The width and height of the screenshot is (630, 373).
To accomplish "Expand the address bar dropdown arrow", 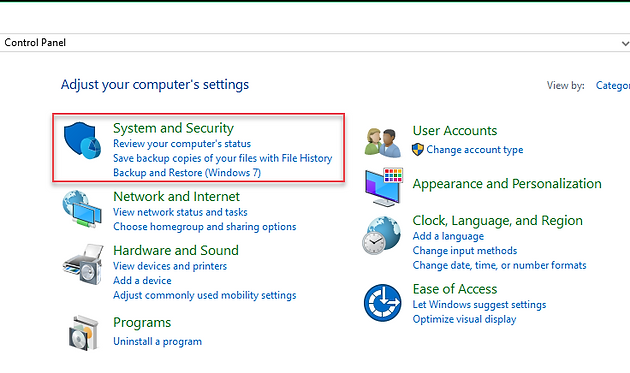I will (x=625, y=43).
